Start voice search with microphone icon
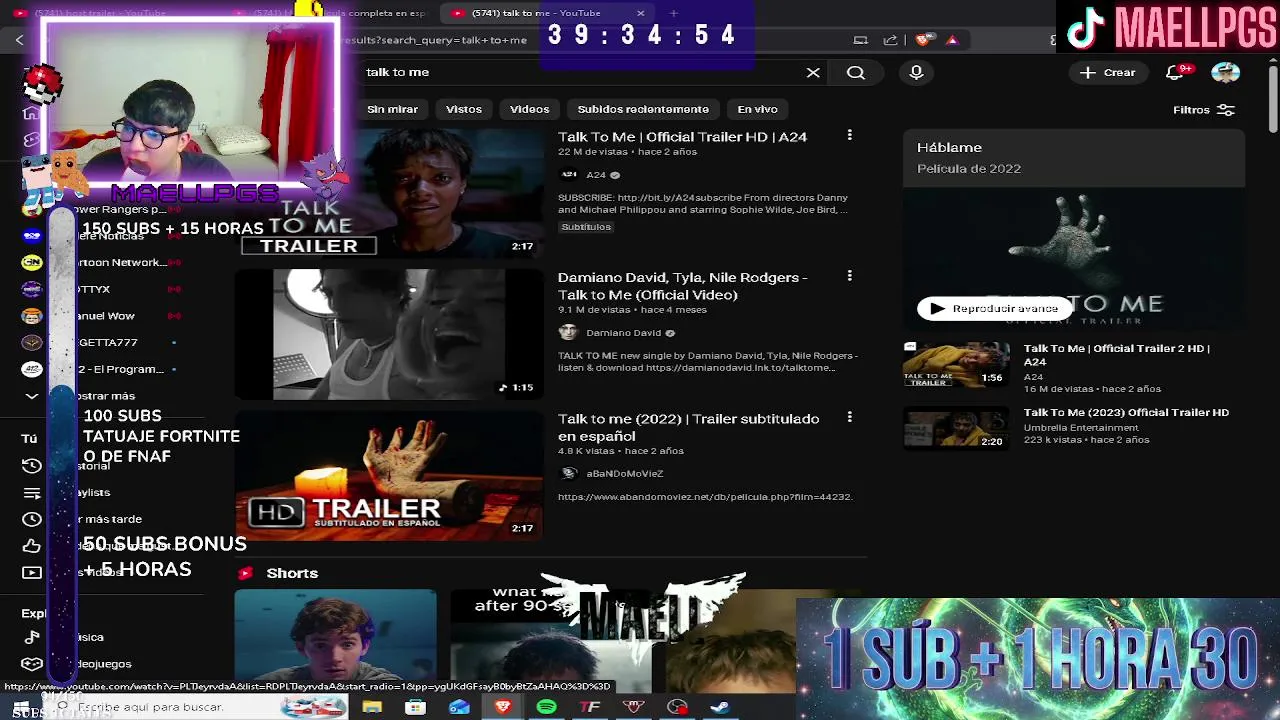 (916, 72)
